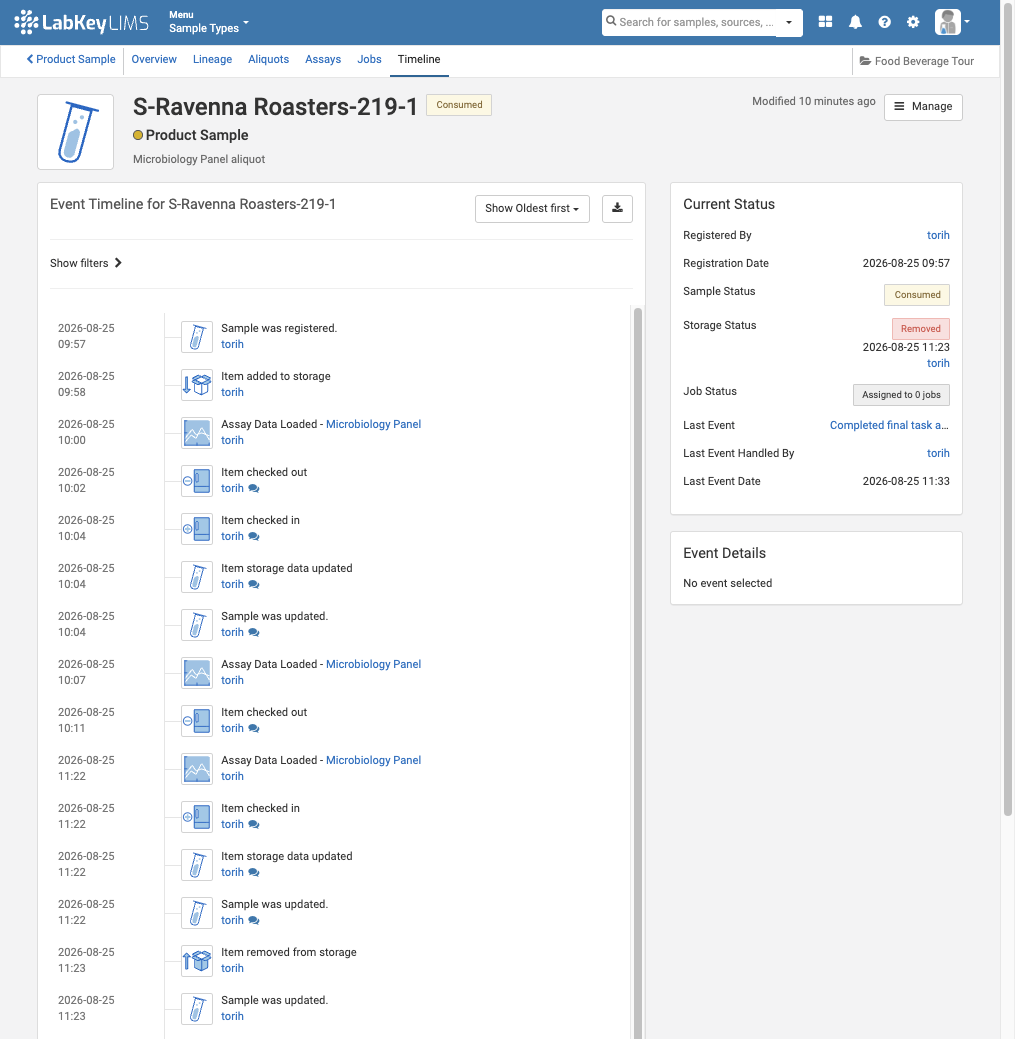Viewport: 1015px width, 1039px height.
Task: Click the Consumed status badge near title
Action: (x=458, y=105)
